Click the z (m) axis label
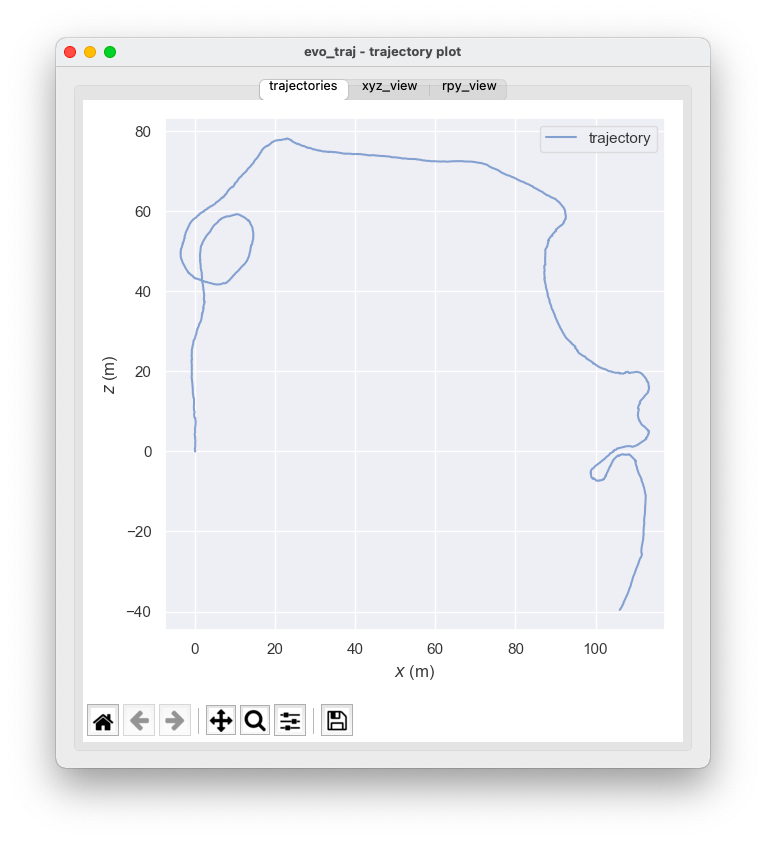Screen dimensions: 766x842 [109, 374]
